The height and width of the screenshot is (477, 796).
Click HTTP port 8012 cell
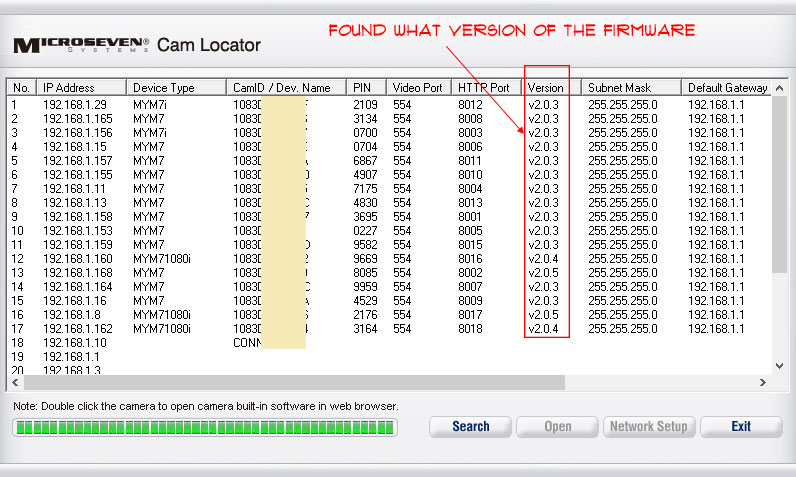pos(471,105)
